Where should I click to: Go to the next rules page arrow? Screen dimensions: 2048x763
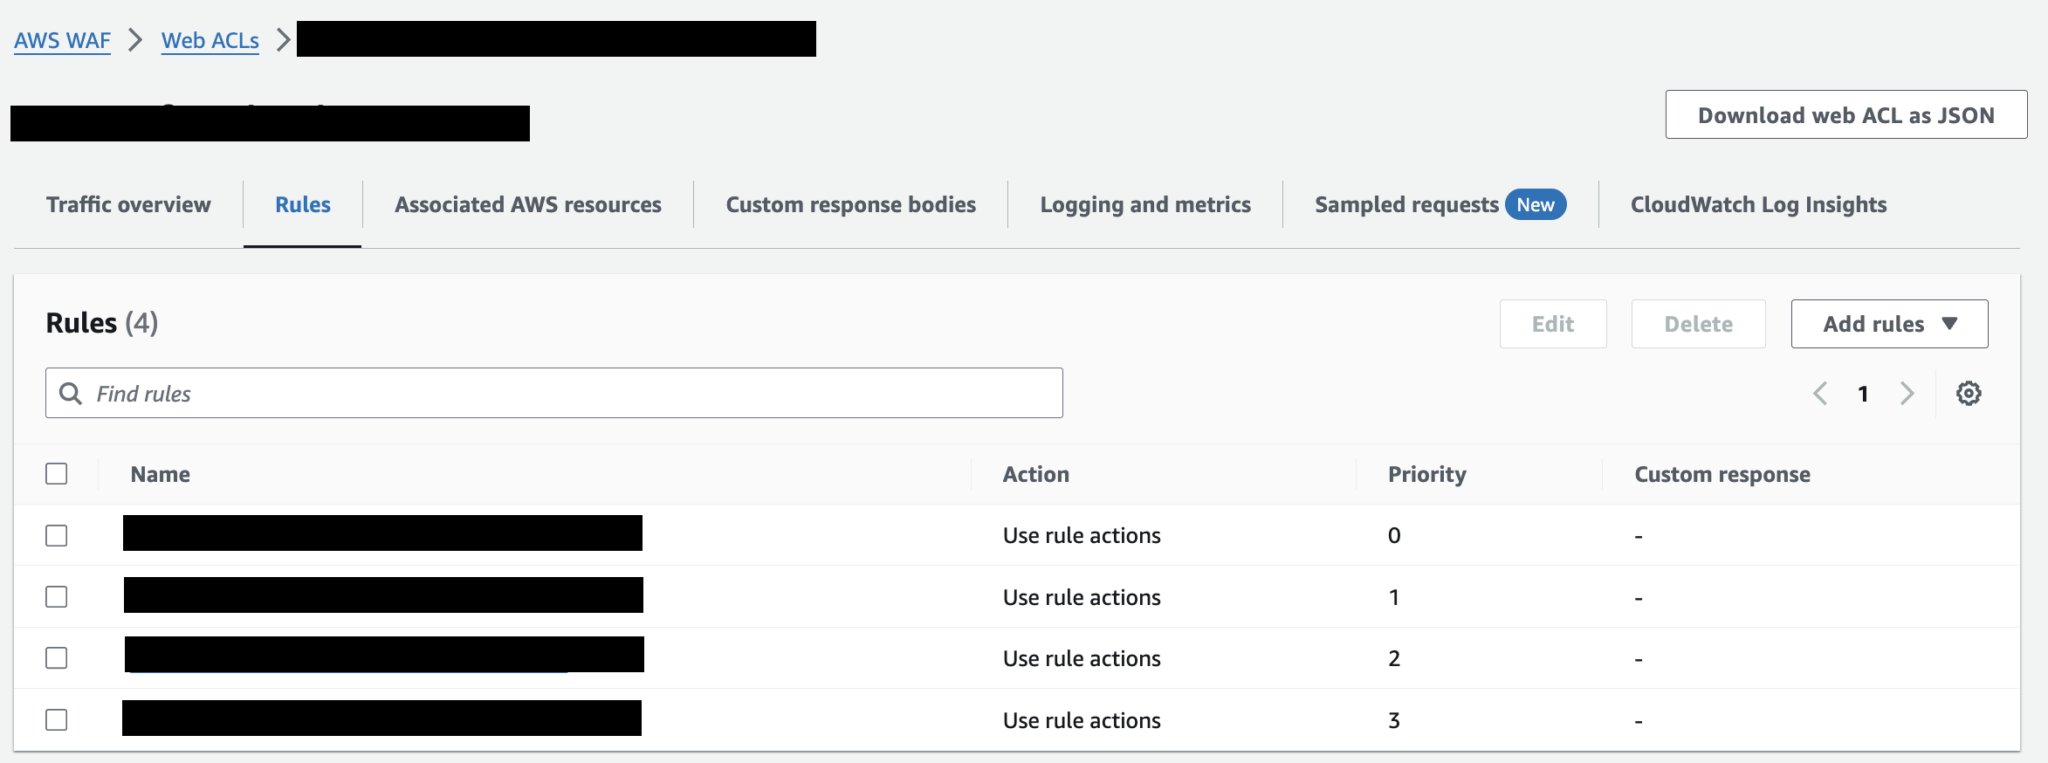pos(1907,393)
